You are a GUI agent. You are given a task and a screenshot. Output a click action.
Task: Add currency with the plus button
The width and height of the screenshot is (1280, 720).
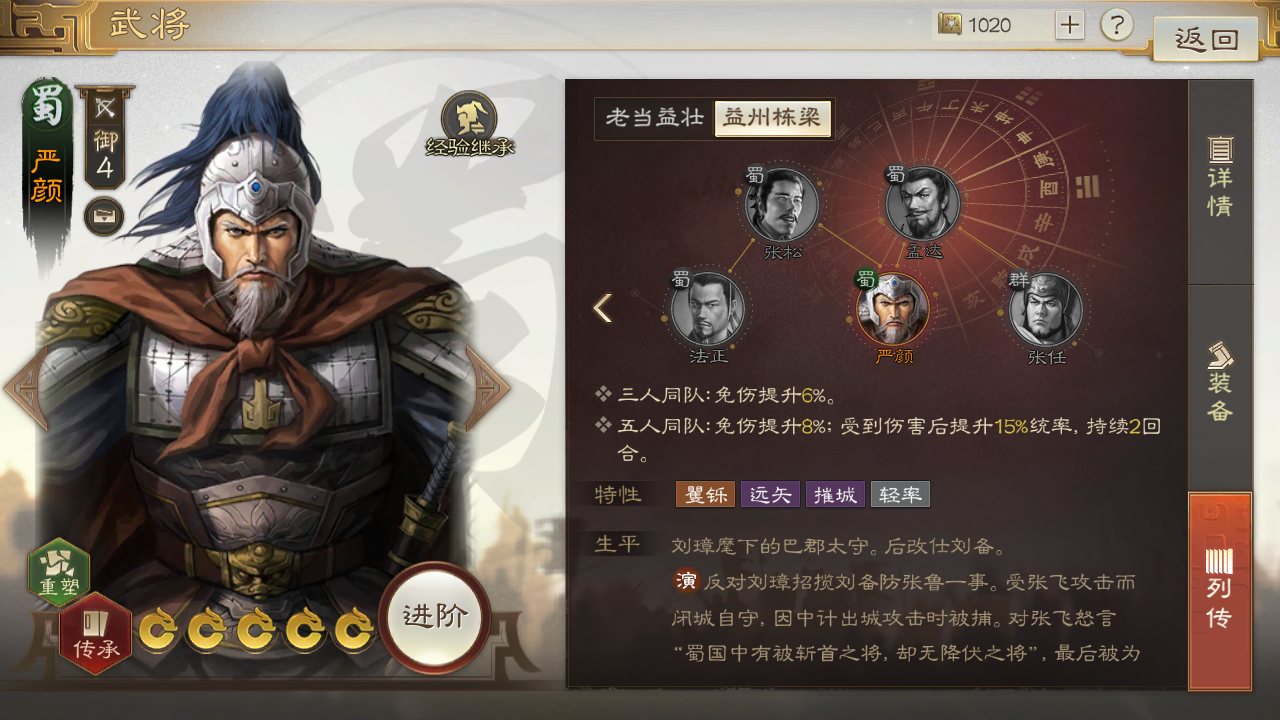point(1070,25)
